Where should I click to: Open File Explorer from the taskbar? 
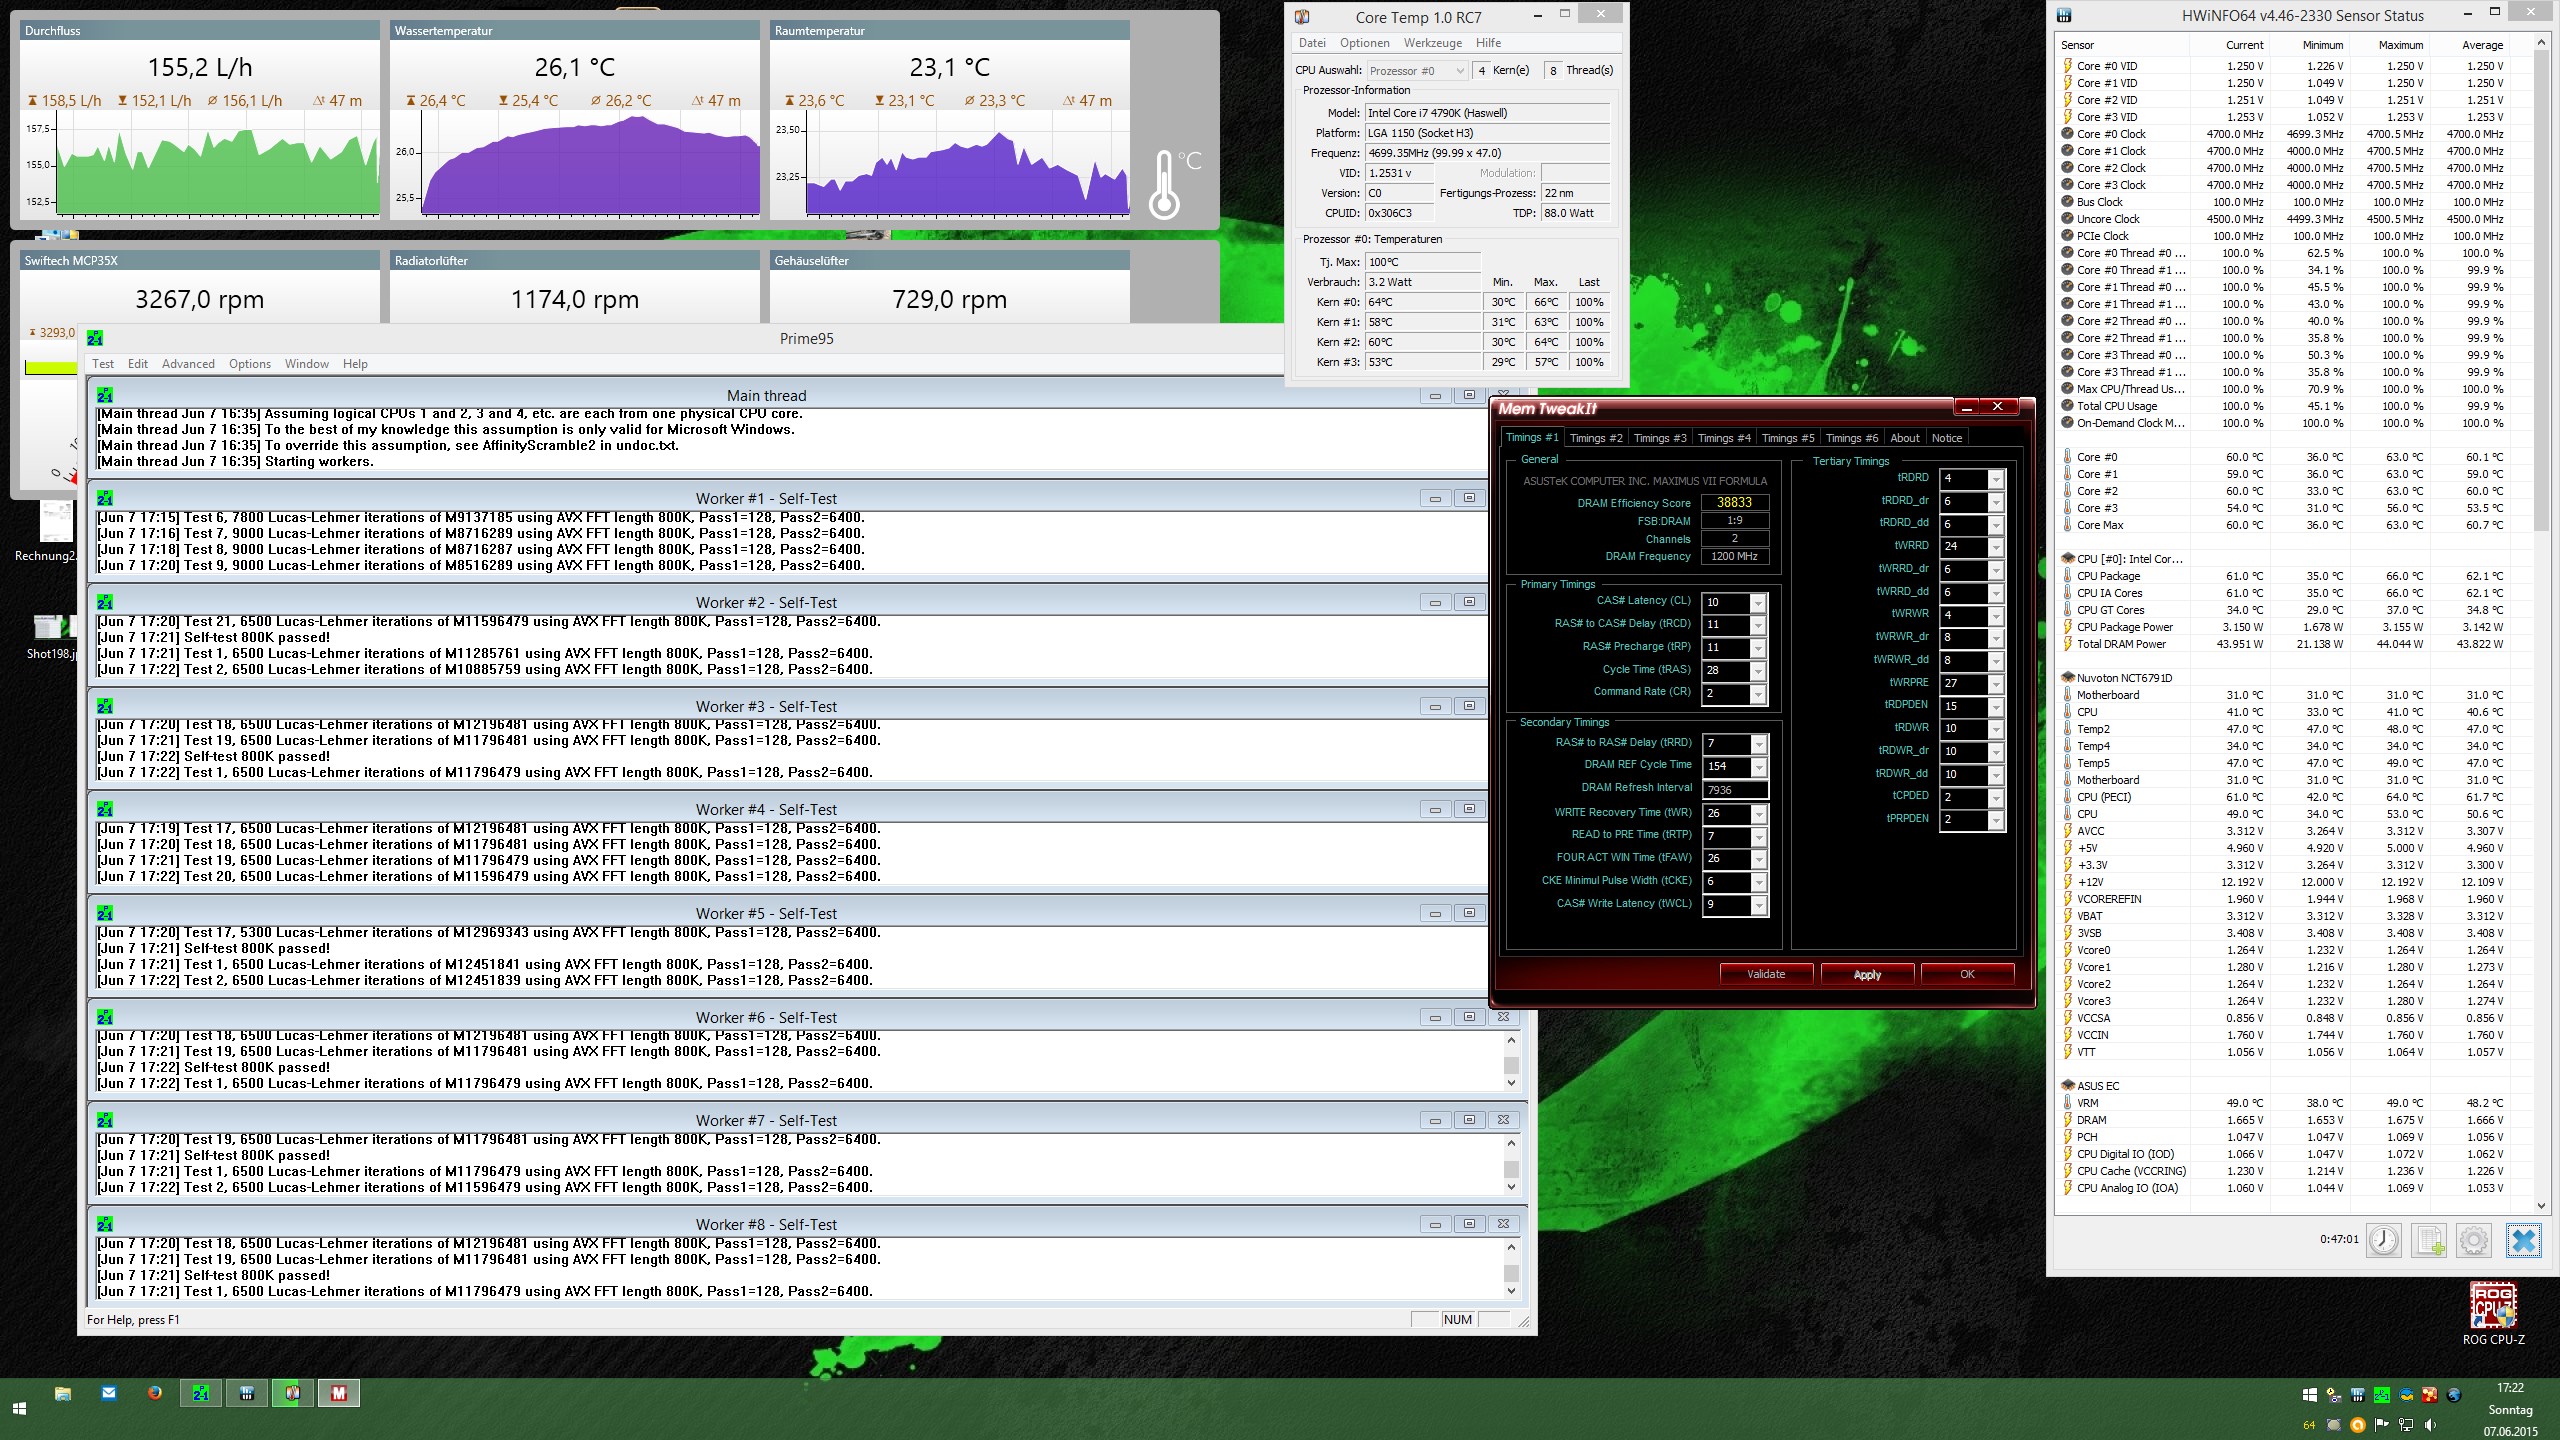coord(63,1392)
